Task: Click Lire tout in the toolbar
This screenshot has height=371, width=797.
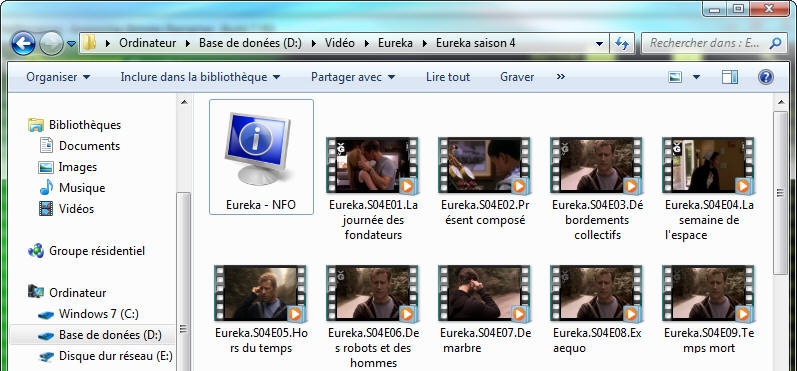Action: click(448, 77)
